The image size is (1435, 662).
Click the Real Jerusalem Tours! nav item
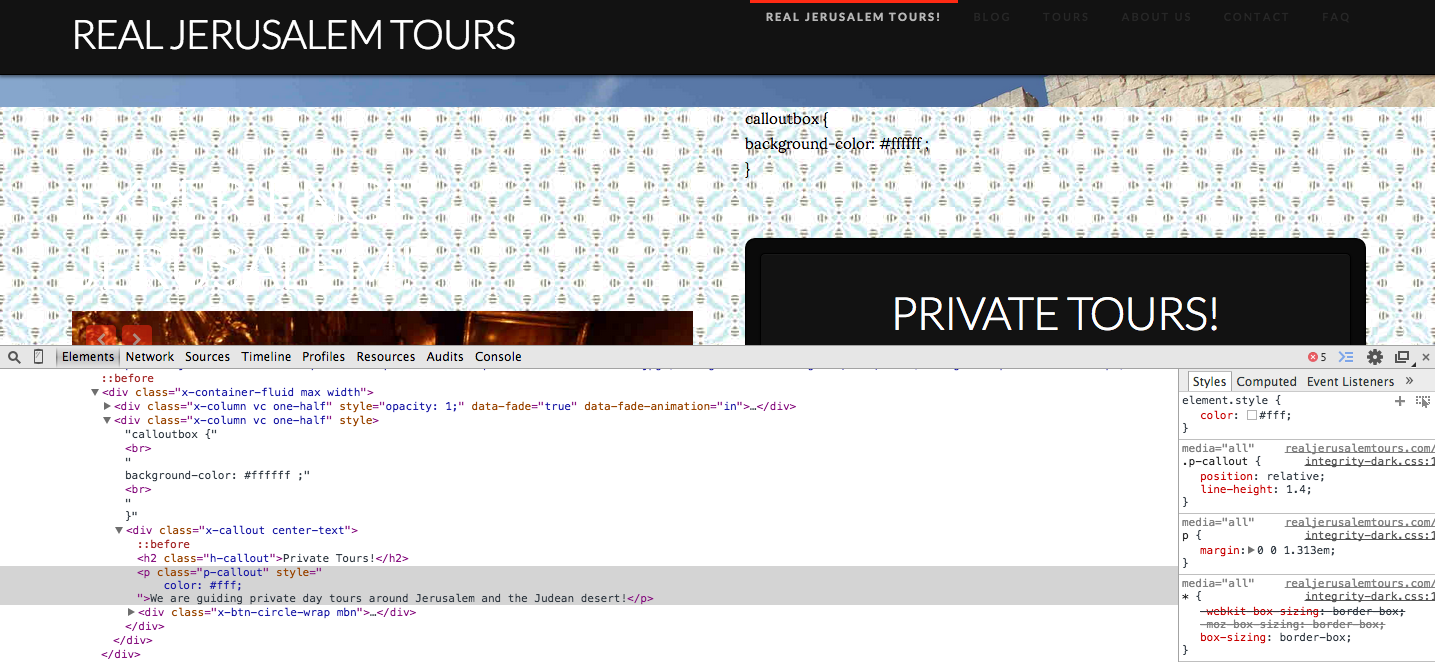pyautogui.click(x=853, y=17)
